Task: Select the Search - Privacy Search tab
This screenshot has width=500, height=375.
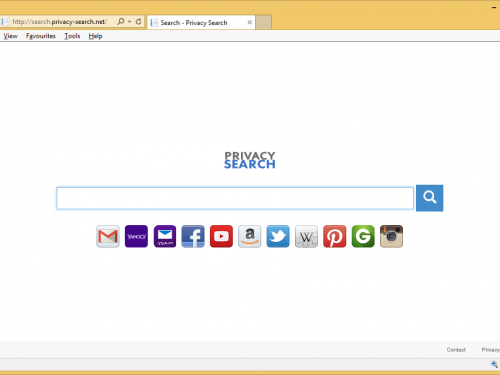Action: pos(201,22)
